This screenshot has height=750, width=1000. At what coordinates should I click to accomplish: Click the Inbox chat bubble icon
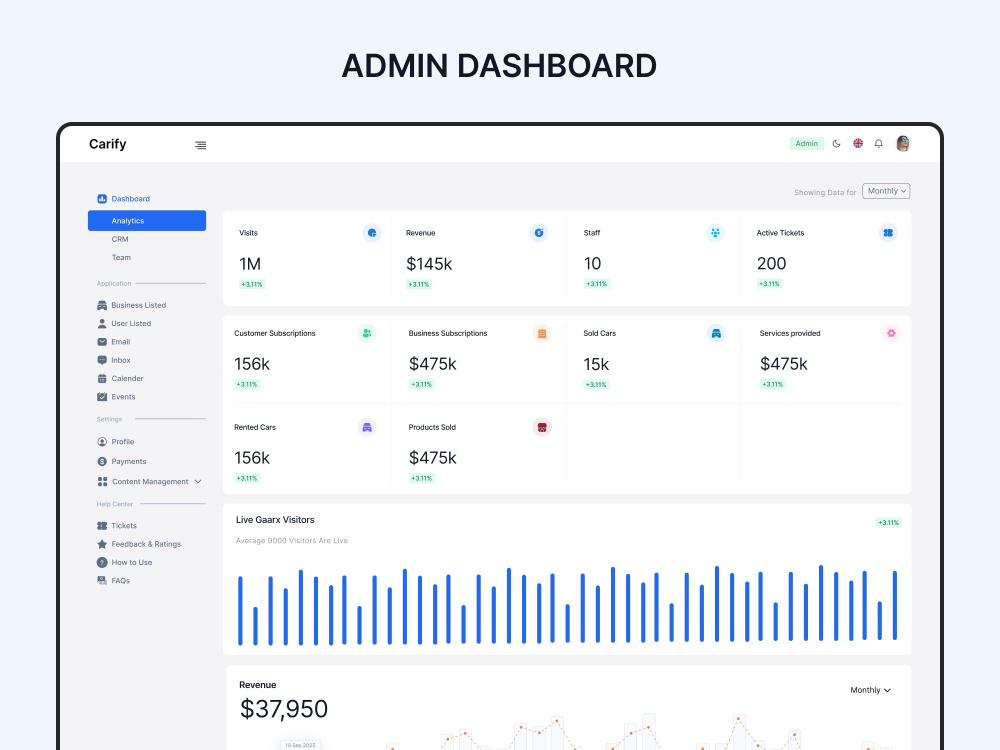(102, 360)
